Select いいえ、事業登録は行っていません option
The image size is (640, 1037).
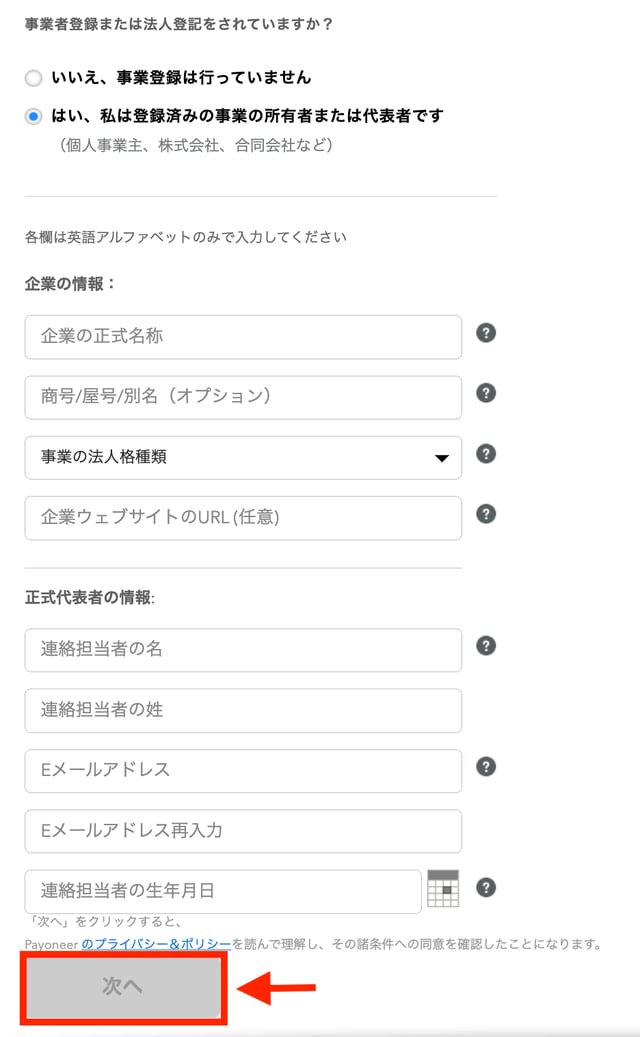point(33,77)
